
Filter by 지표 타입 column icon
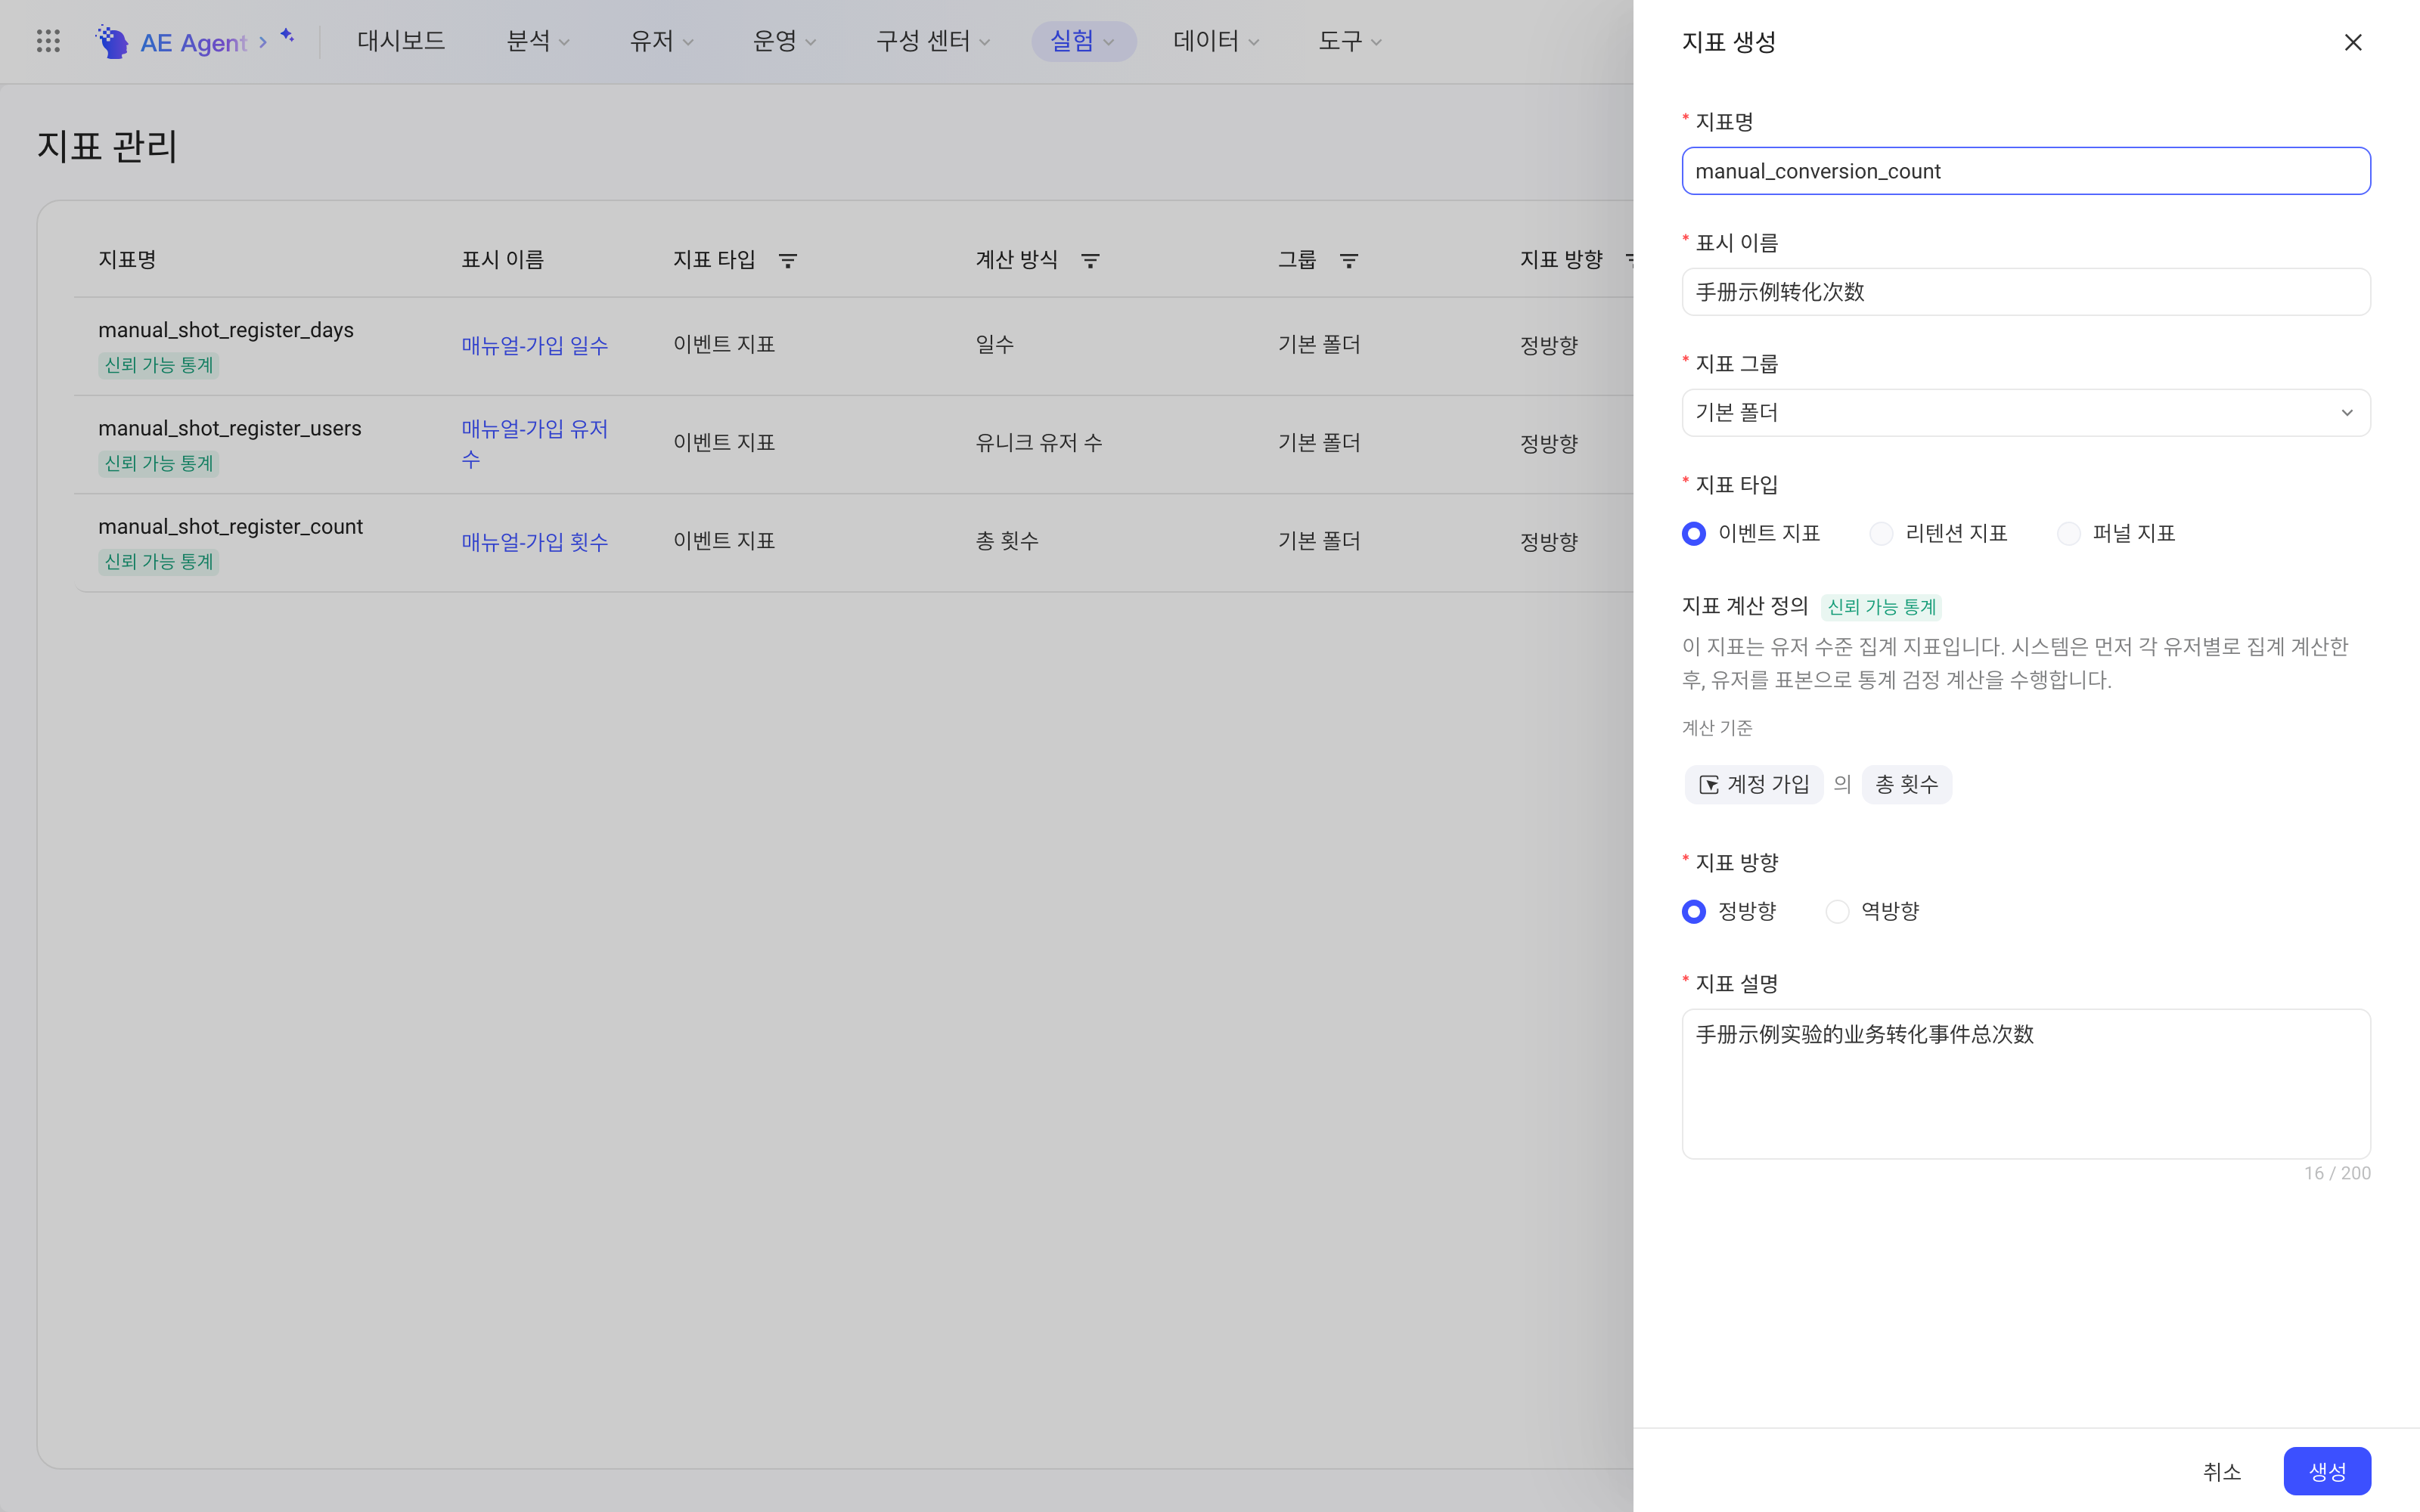788,260
